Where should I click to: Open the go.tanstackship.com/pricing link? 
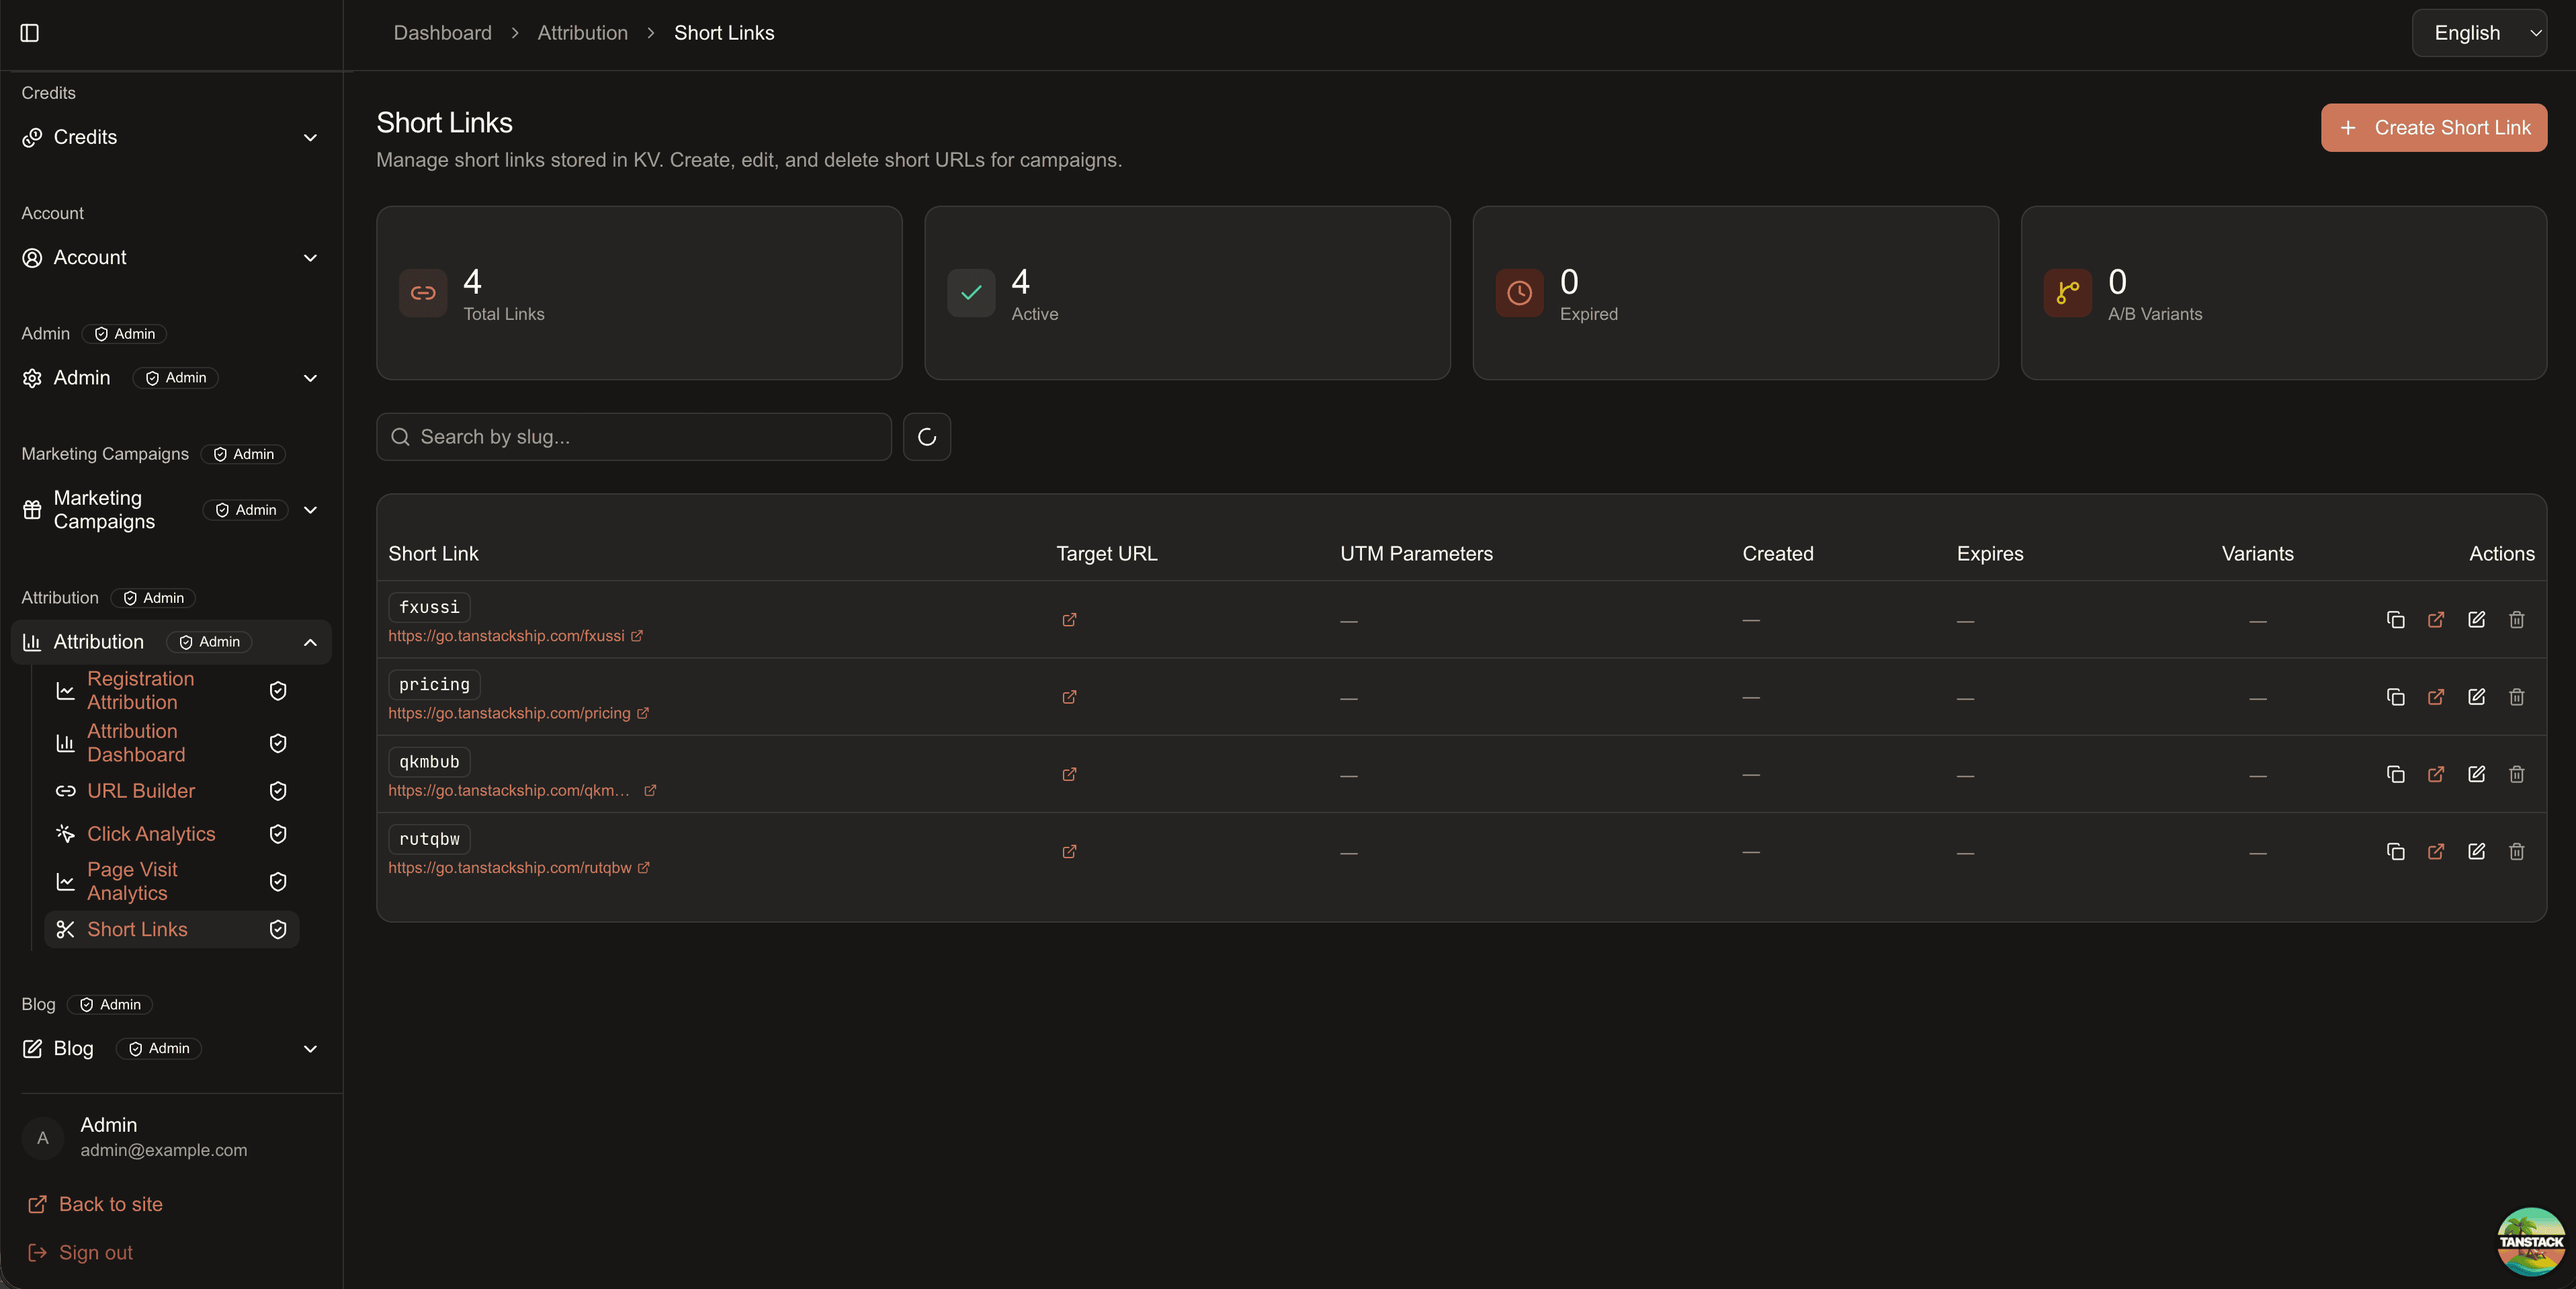518,713
